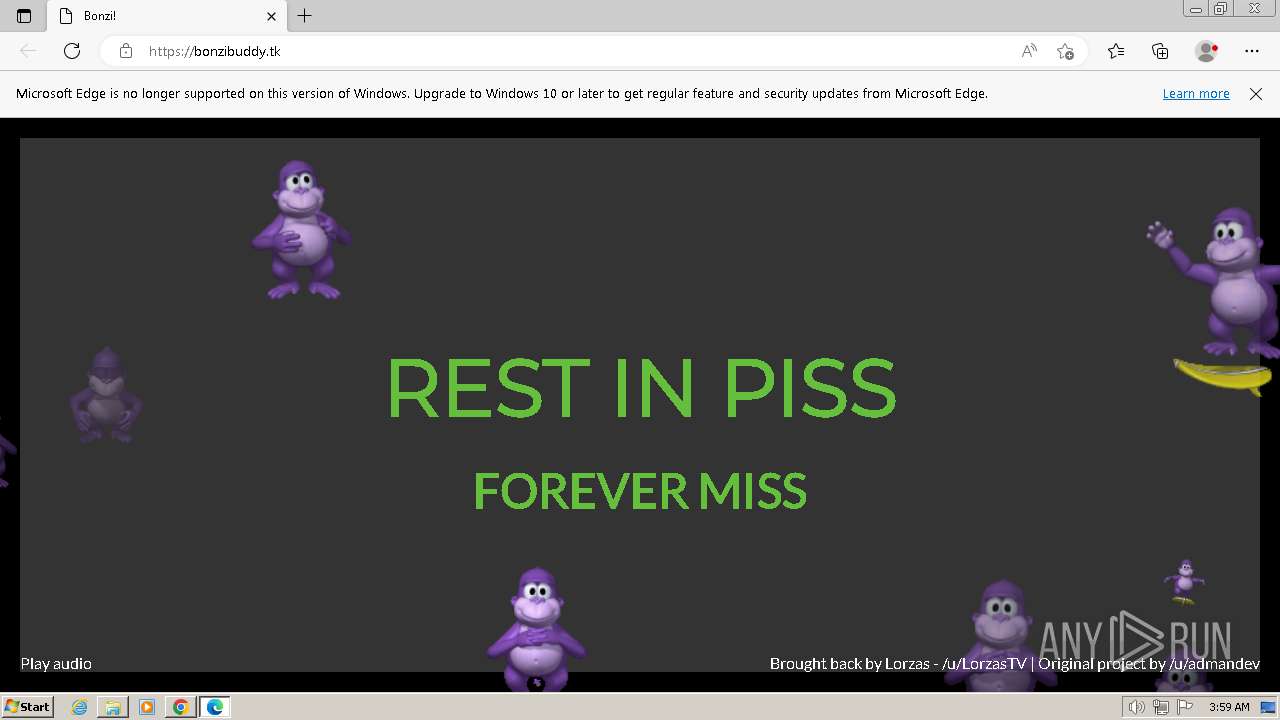Viewport: 1280px width, 720px height.
Task: Add this page to favorites
Action: (x=1065, y=51)
